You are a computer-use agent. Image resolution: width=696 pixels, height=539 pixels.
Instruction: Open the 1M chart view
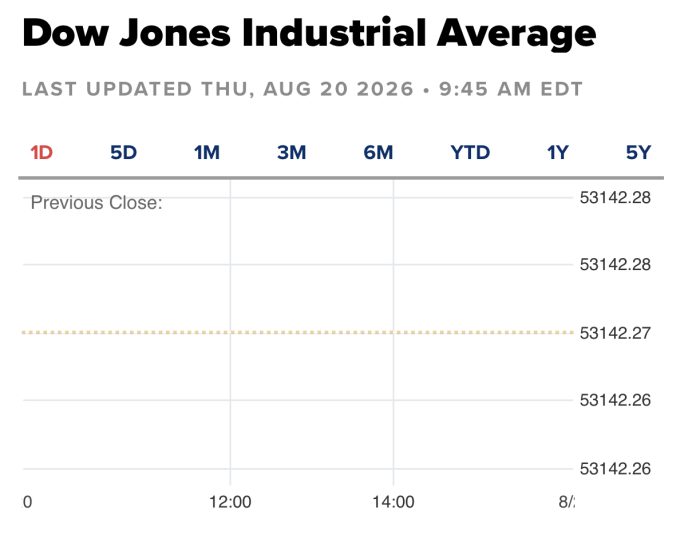(x=206, y=153)
